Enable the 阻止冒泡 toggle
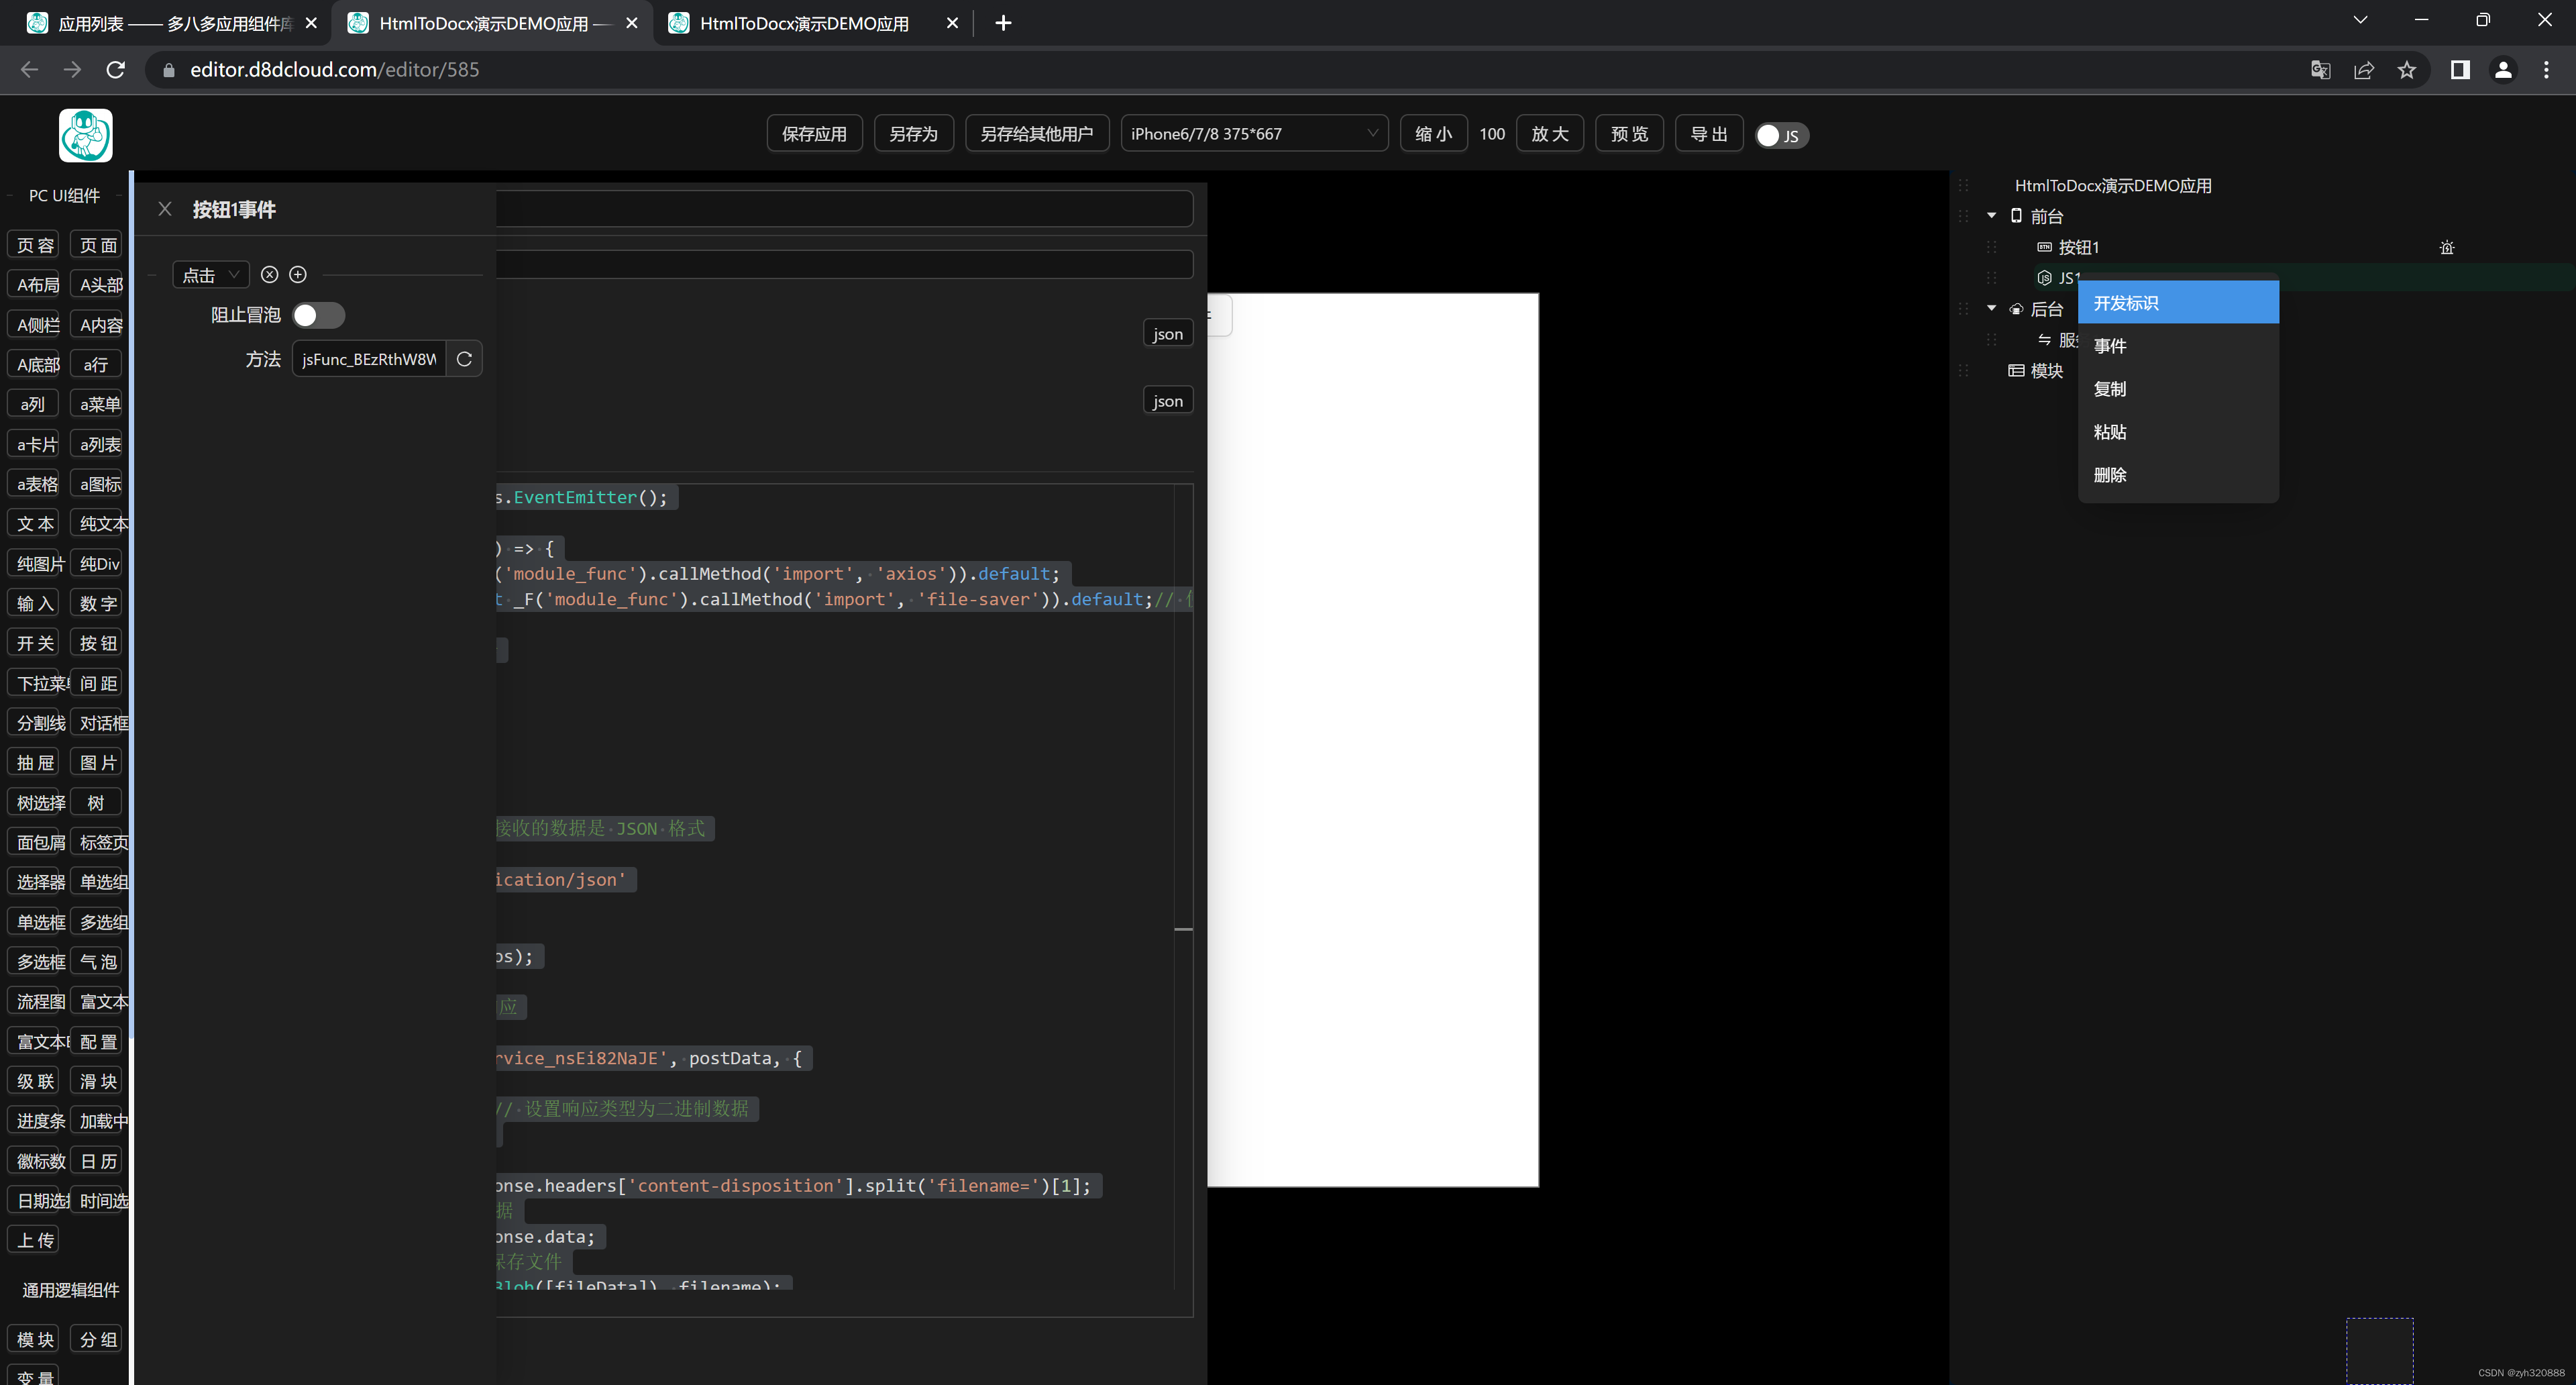The width and height of the screenshot is (2576, 1385). pos(318,314)
